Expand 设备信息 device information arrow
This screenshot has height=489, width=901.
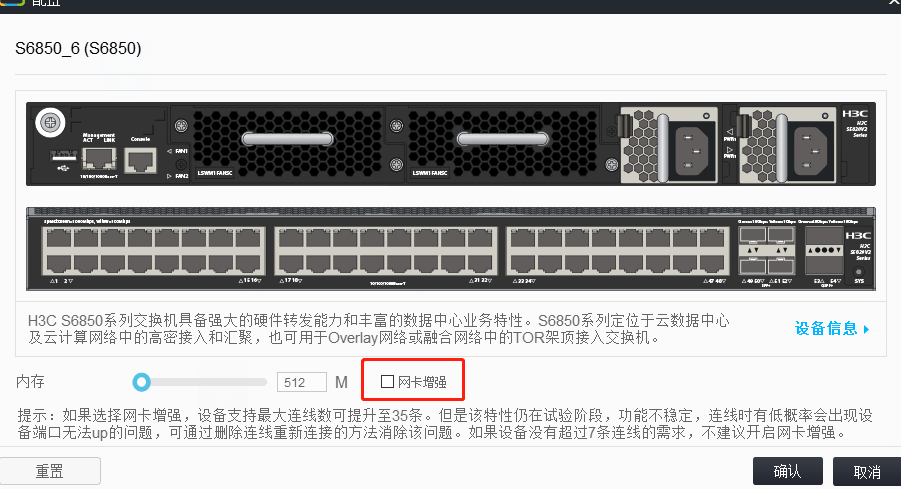pyautogui.click(x=867, y=329)
